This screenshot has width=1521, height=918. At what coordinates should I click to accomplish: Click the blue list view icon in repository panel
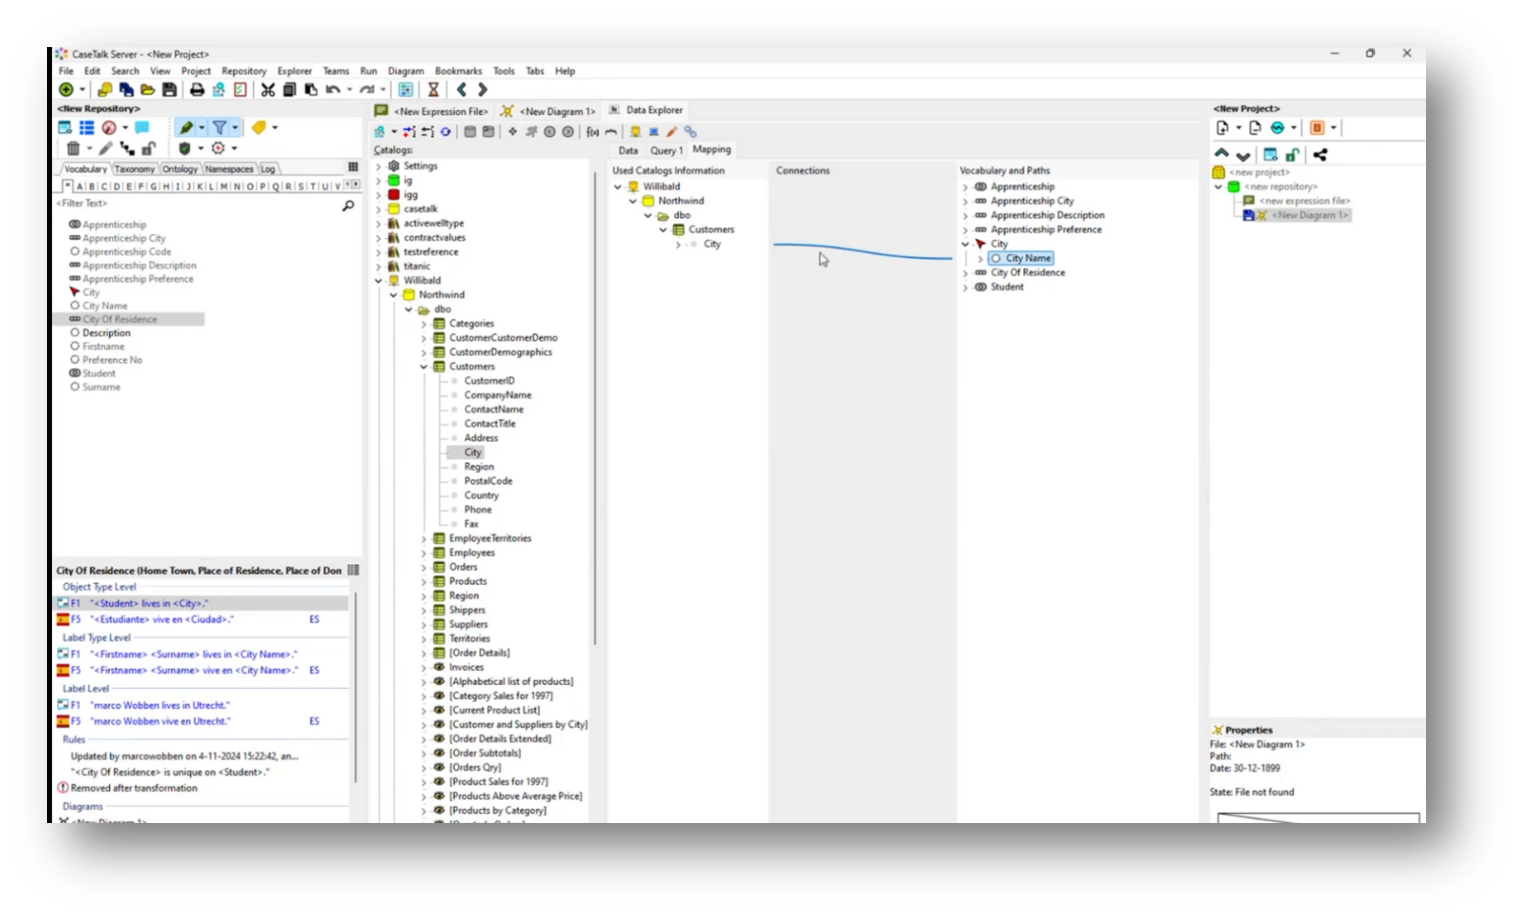coord(87,128)
